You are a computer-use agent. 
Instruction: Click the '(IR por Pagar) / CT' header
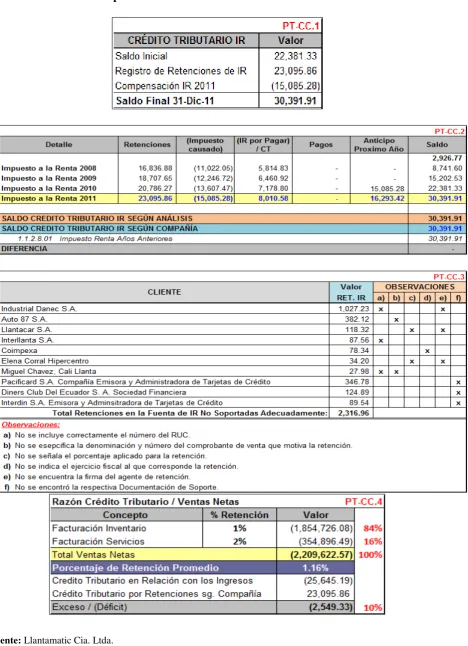point(263,145)
